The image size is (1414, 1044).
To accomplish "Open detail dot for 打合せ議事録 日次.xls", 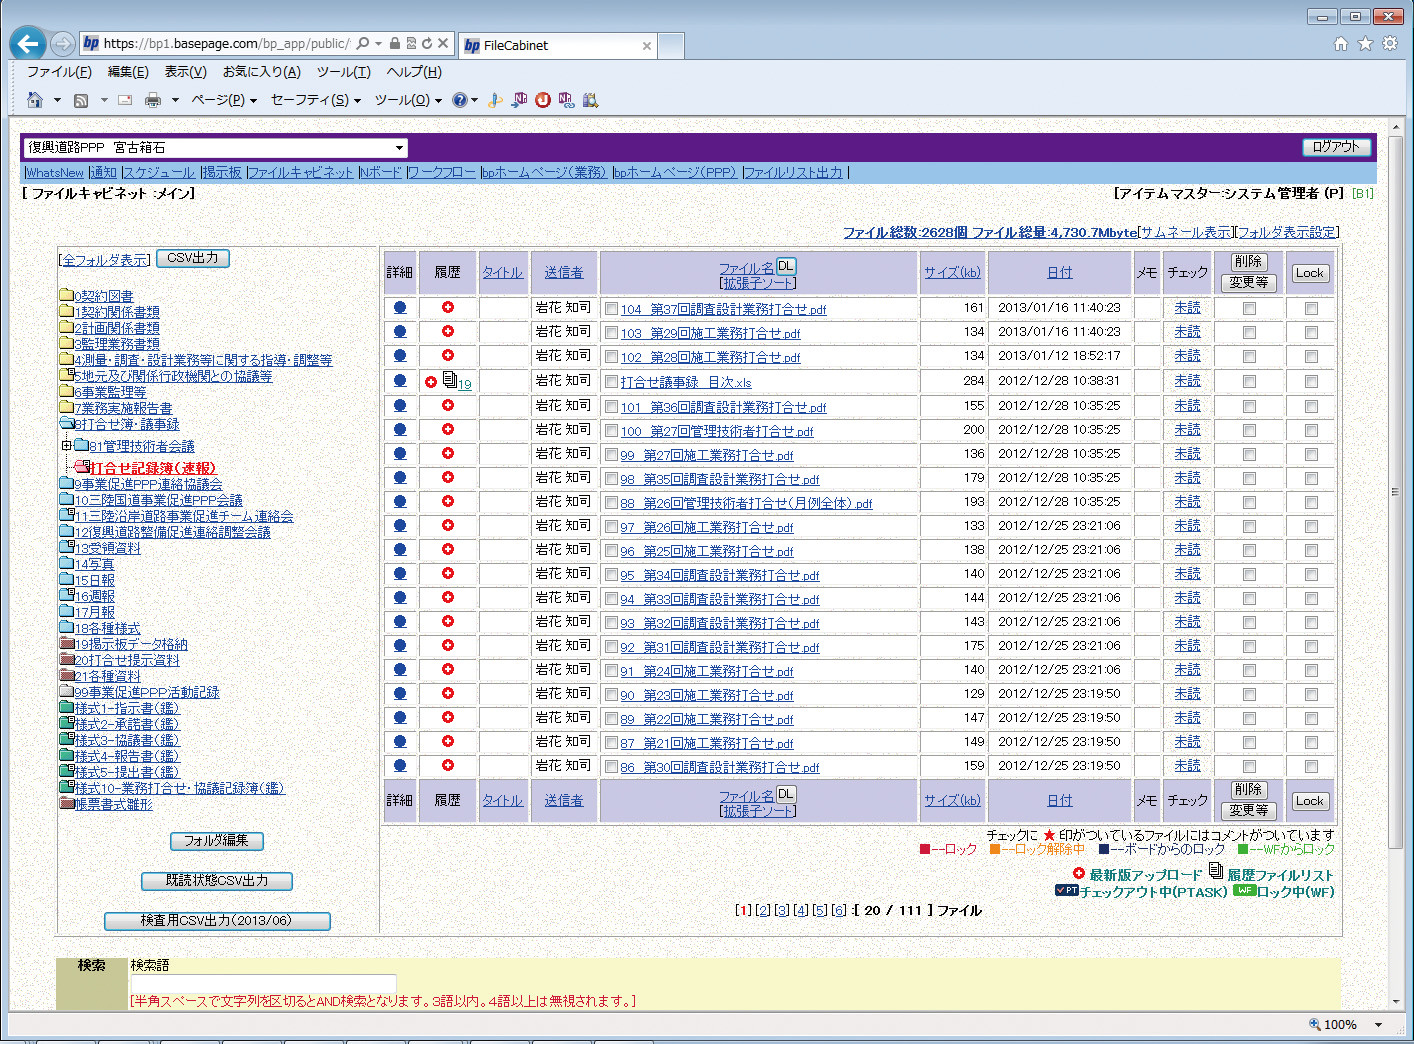I will pos(400,381).
